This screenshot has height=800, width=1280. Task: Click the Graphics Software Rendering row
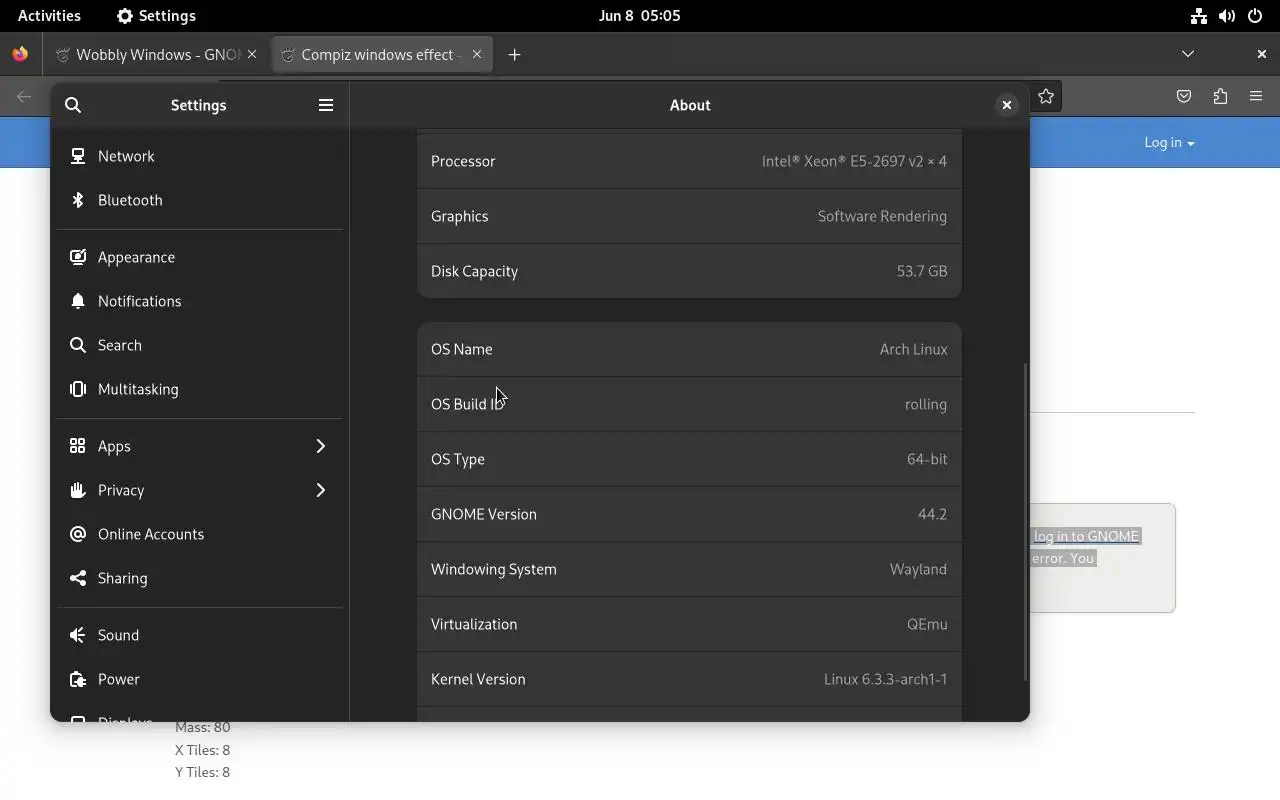tap(689, 216)
